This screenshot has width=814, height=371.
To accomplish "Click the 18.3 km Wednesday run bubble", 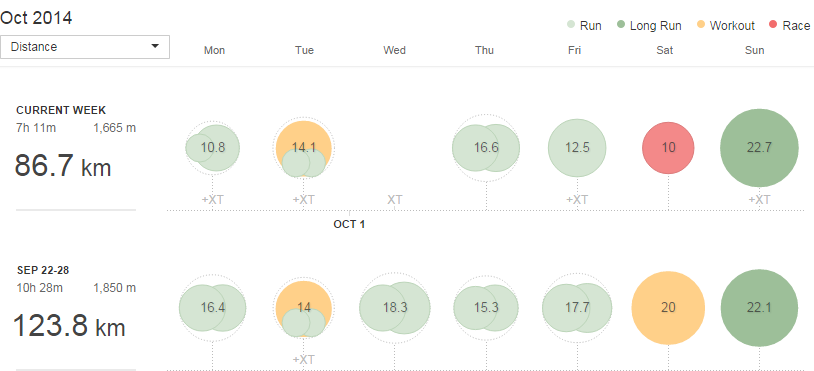I will coord(395,308).
